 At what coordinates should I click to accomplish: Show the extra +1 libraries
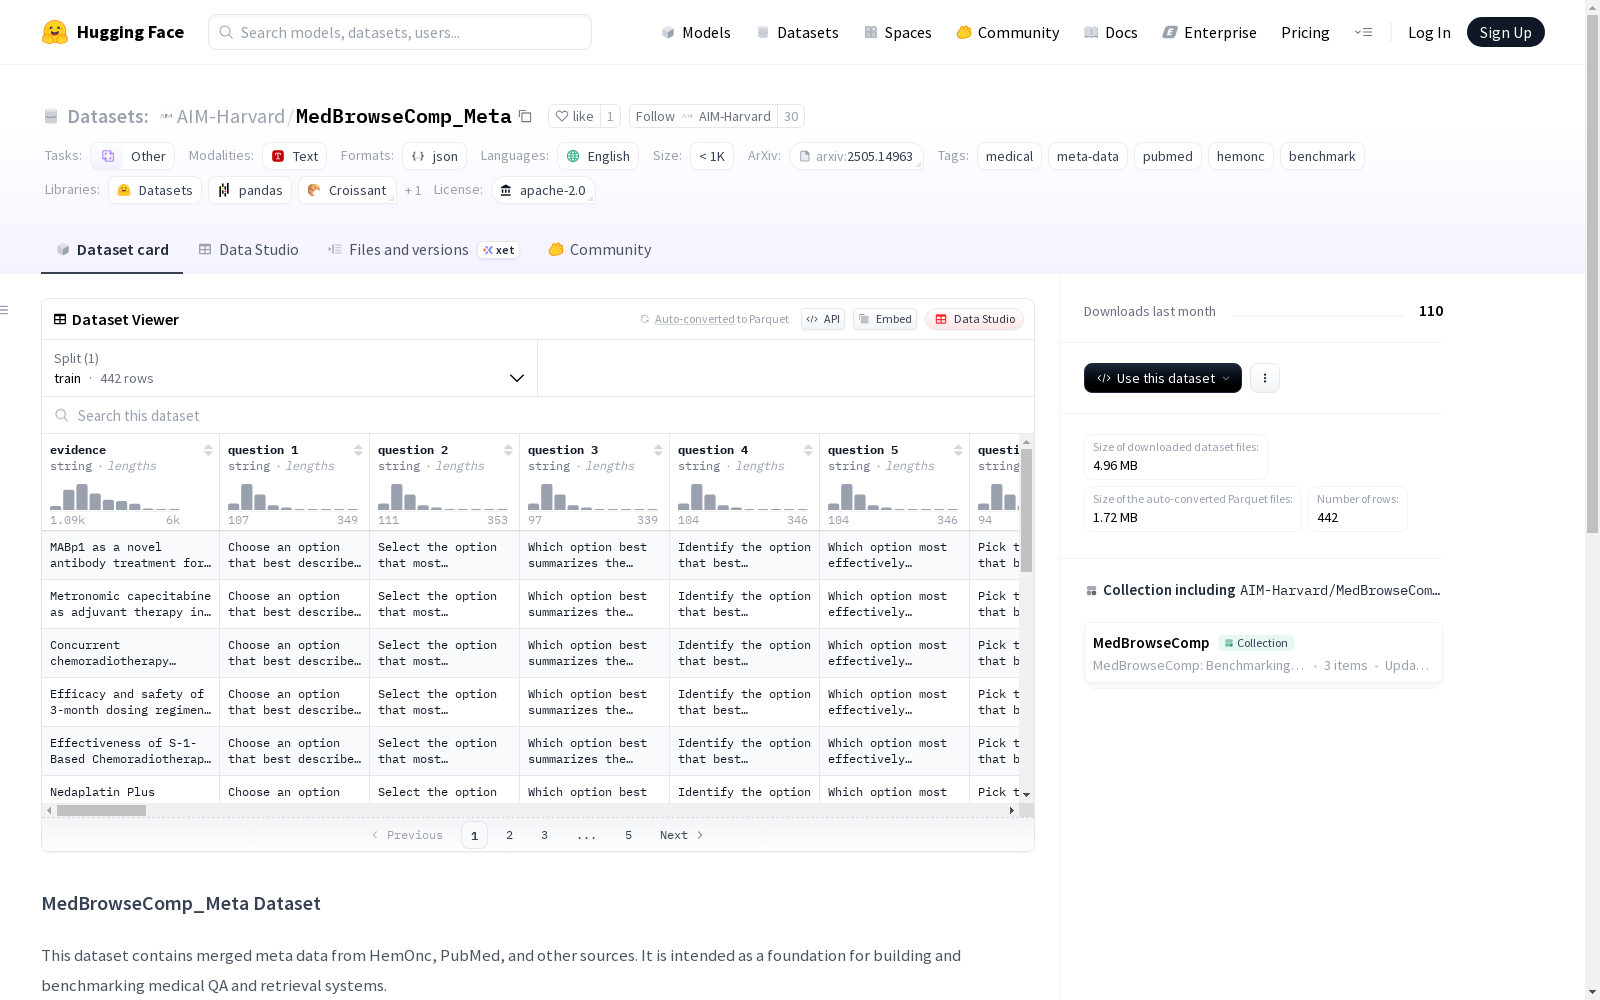(x=413, y=190)
